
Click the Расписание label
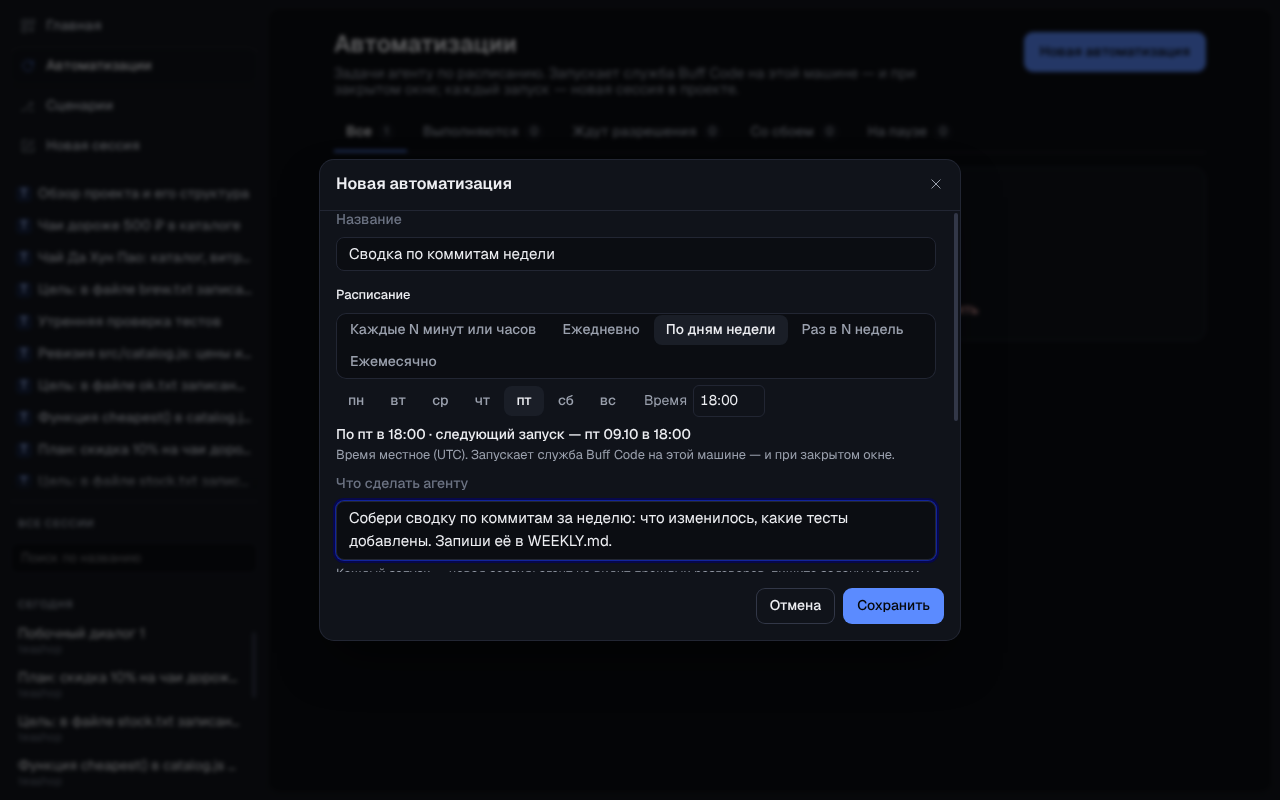coord(373,295)
